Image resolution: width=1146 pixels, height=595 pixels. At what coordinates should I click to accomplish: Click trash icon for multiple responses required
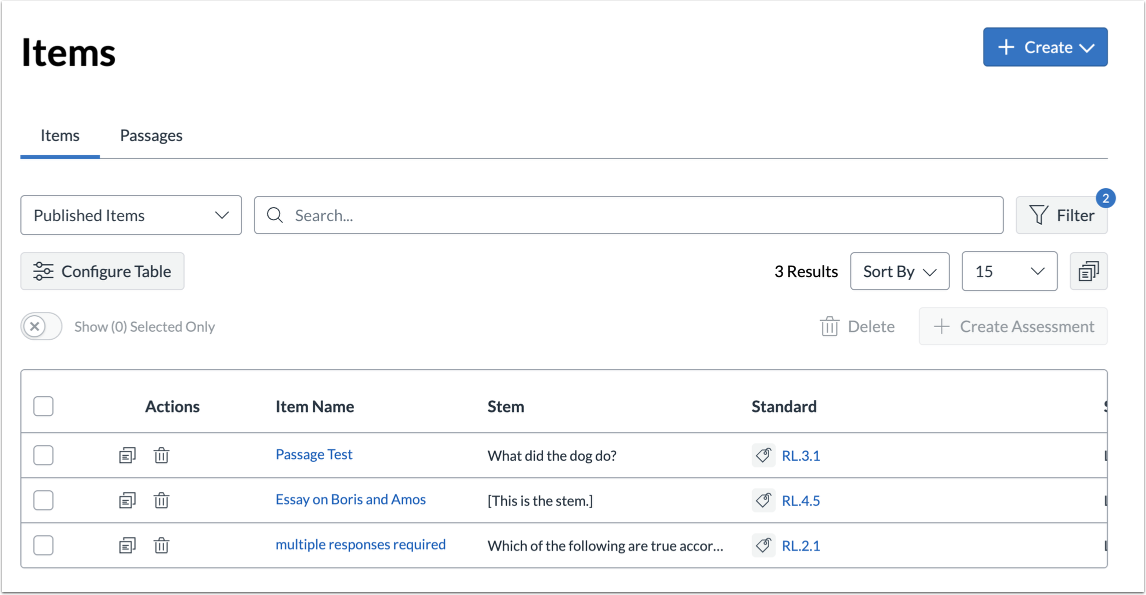click(x=161, y=545)
